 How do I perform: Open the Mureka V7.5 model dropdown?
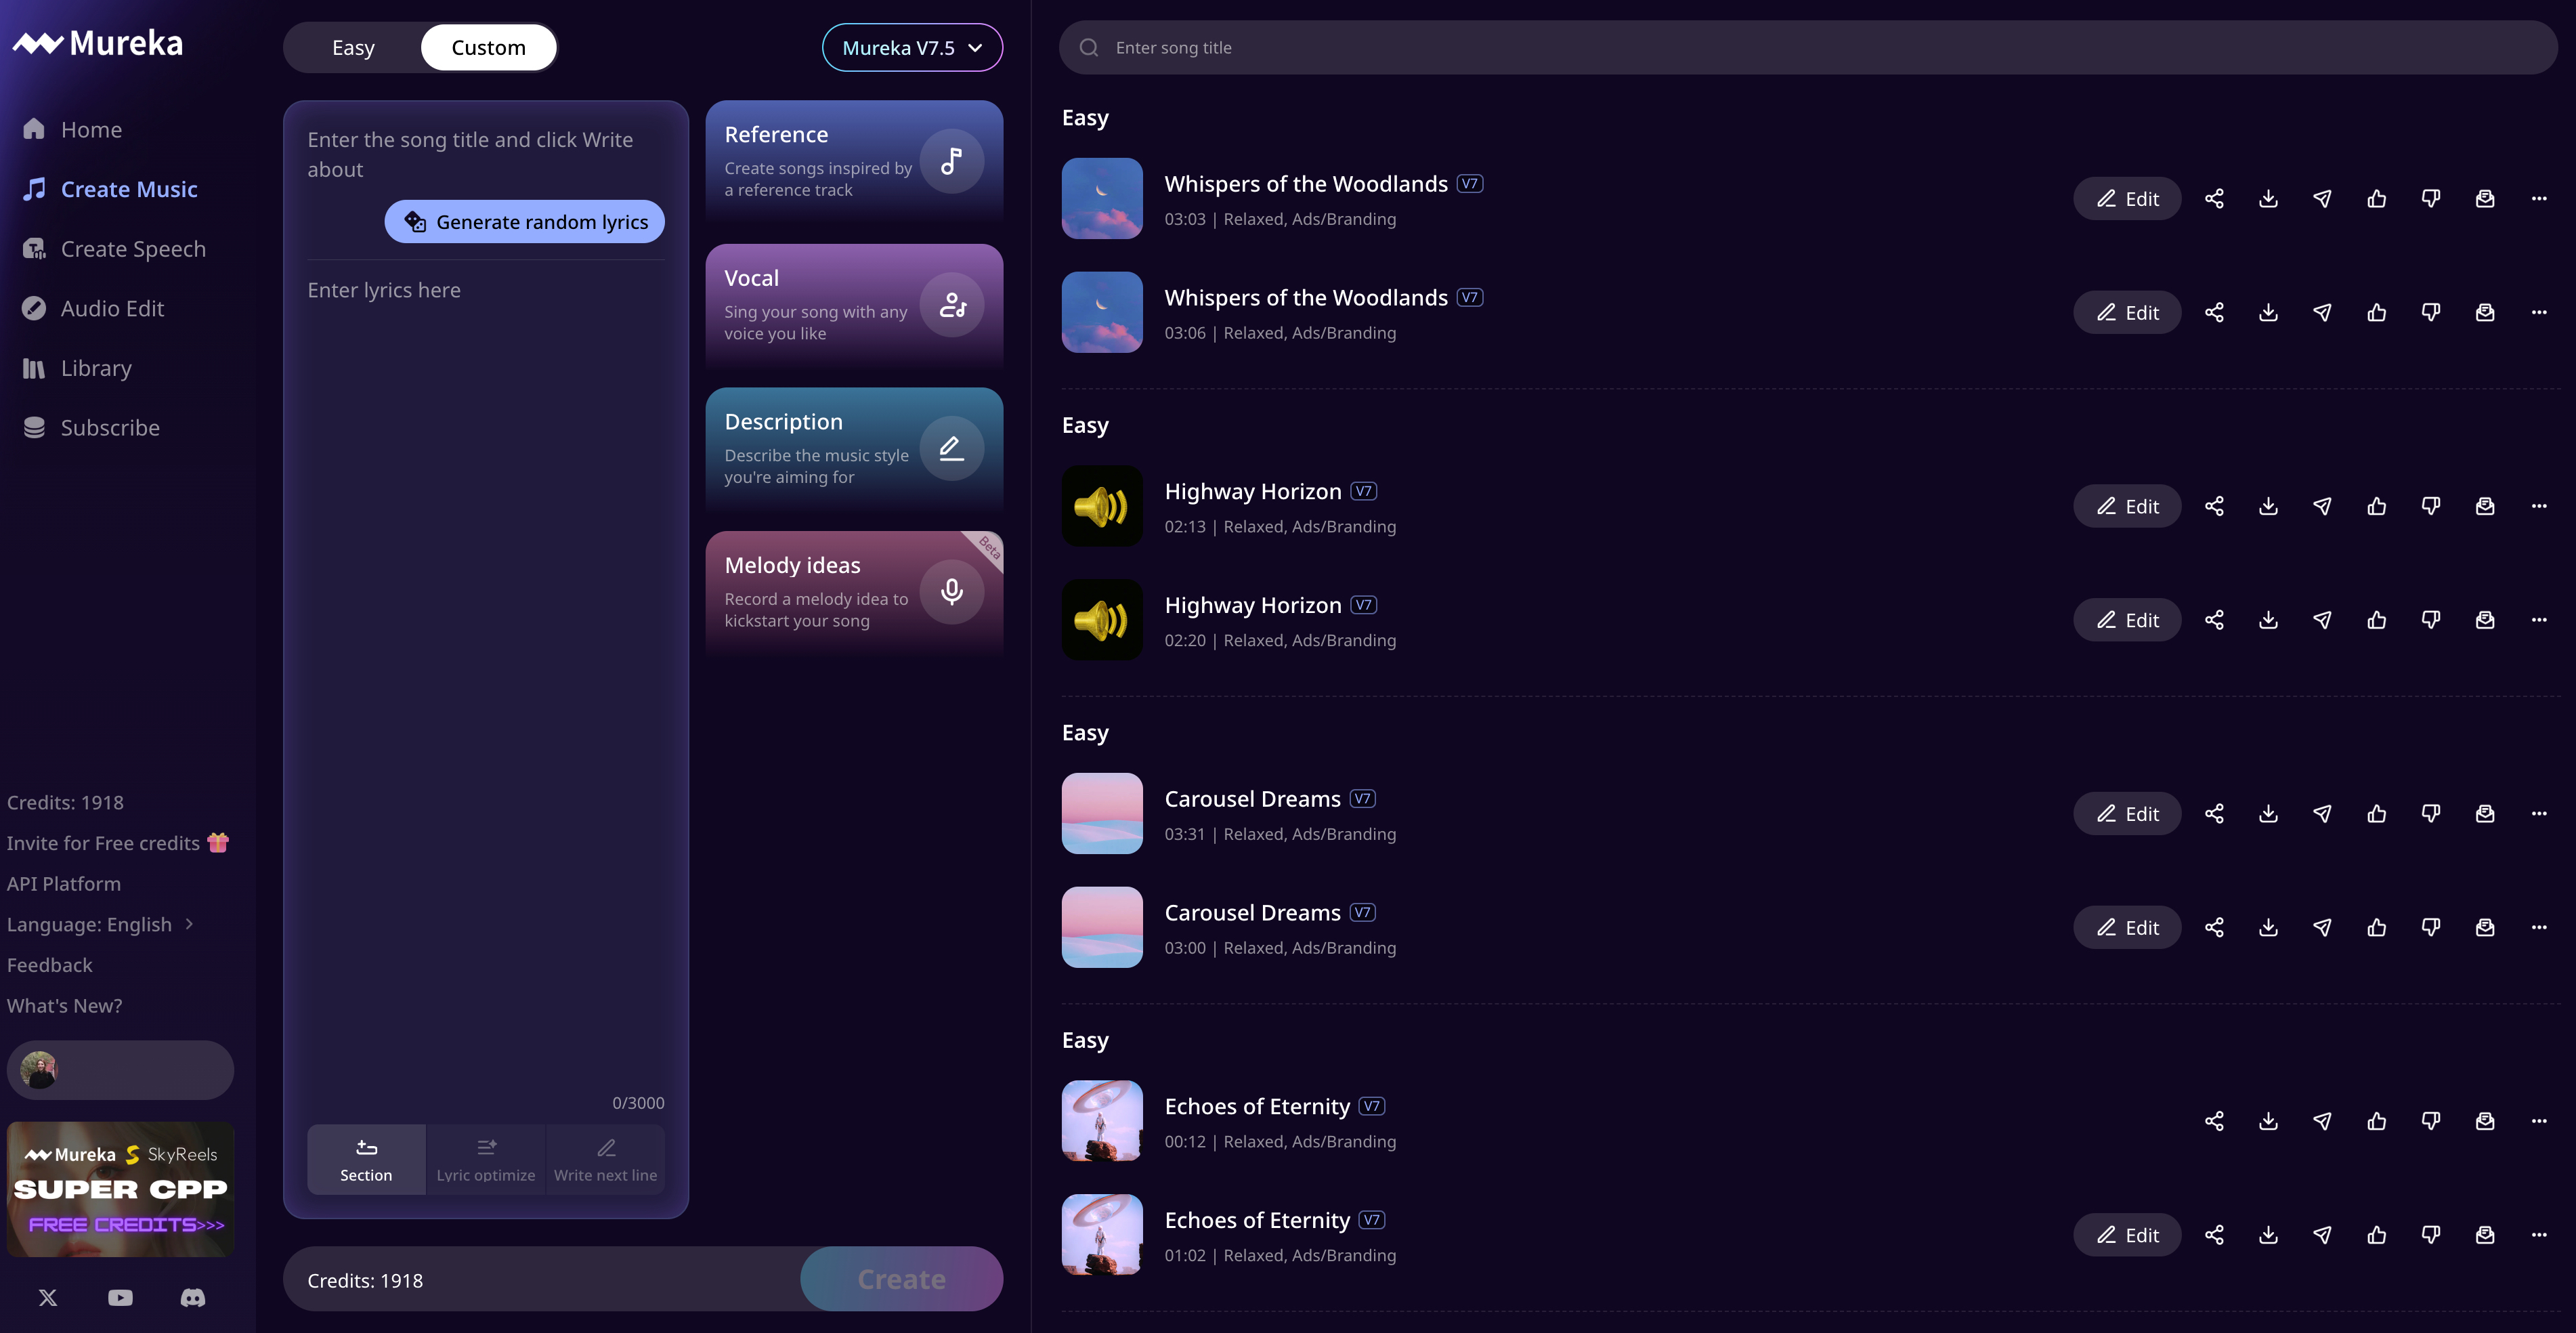tap(911, 47)
